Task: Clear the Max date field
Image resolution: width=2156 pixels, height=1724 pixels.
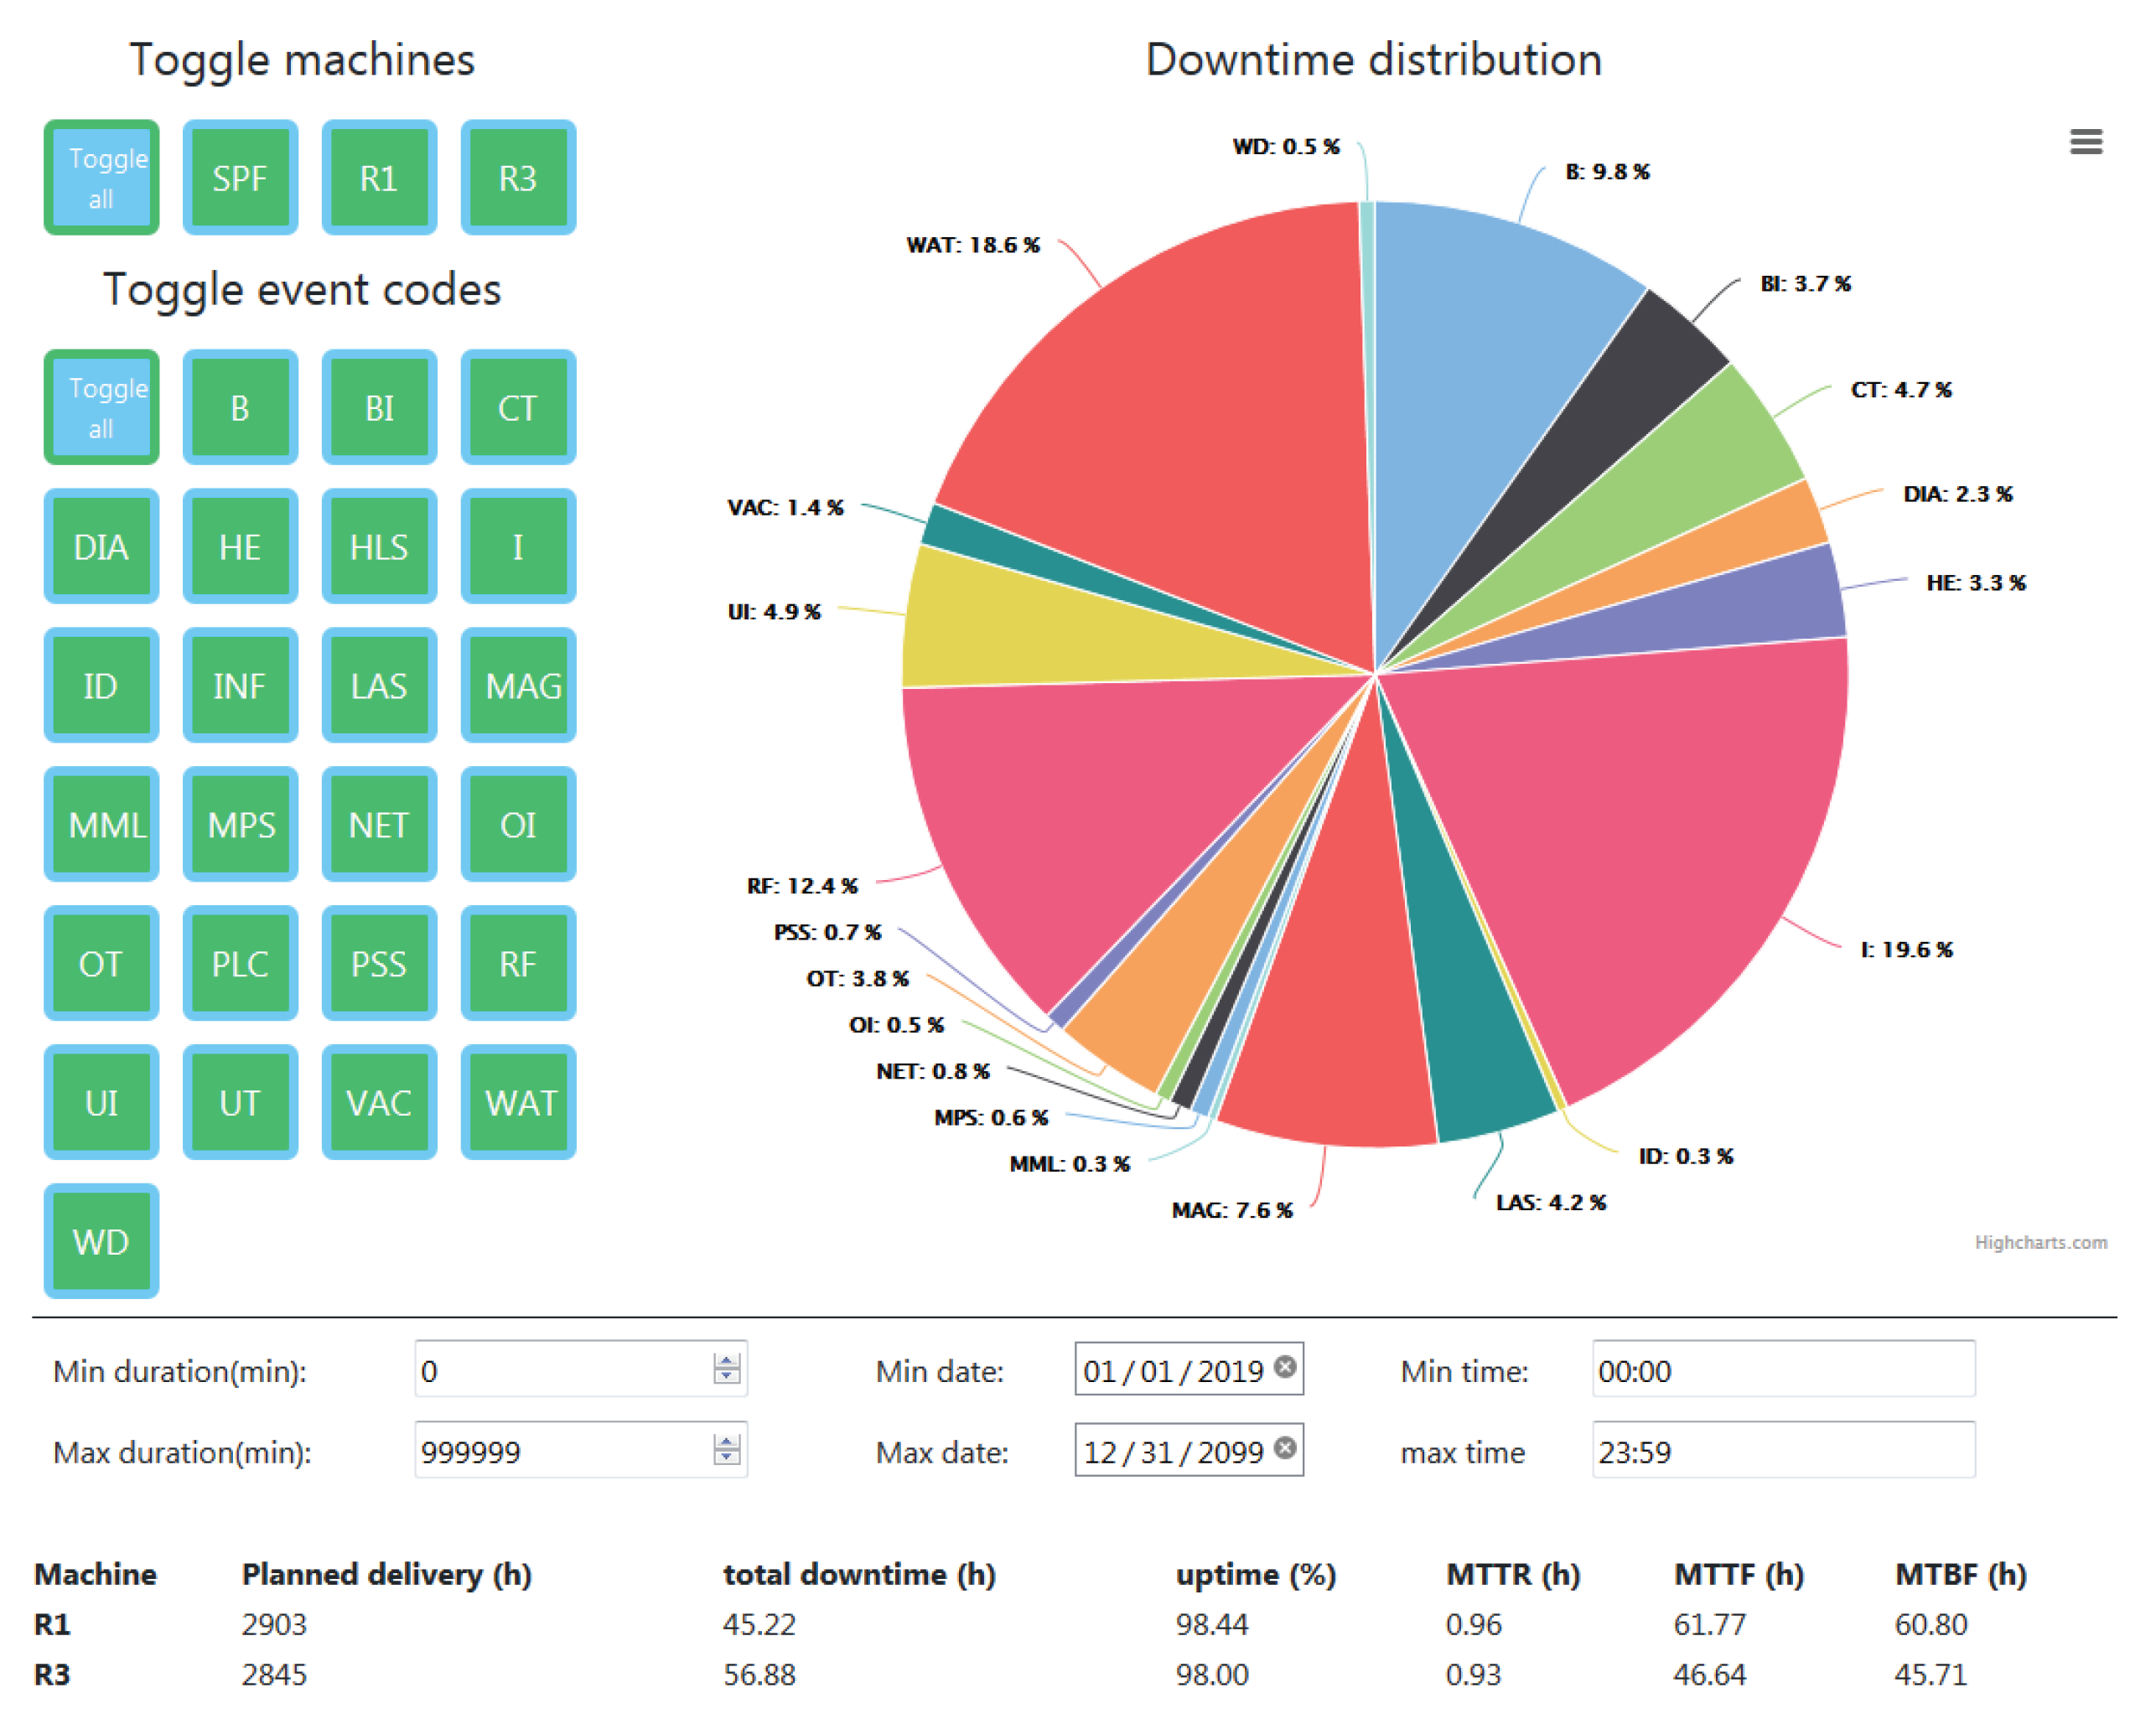Action: (1286, 1447)
